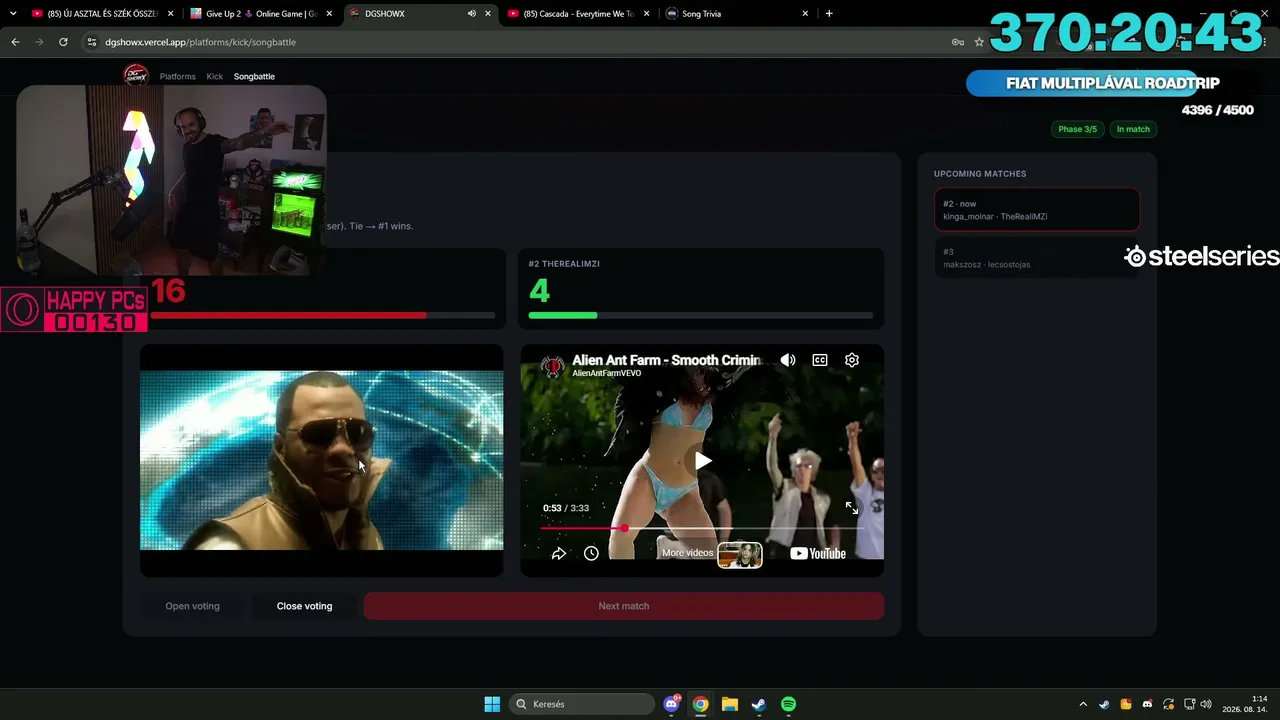
Task: Click the In match status badge
Action: (x=1133, y=129)
